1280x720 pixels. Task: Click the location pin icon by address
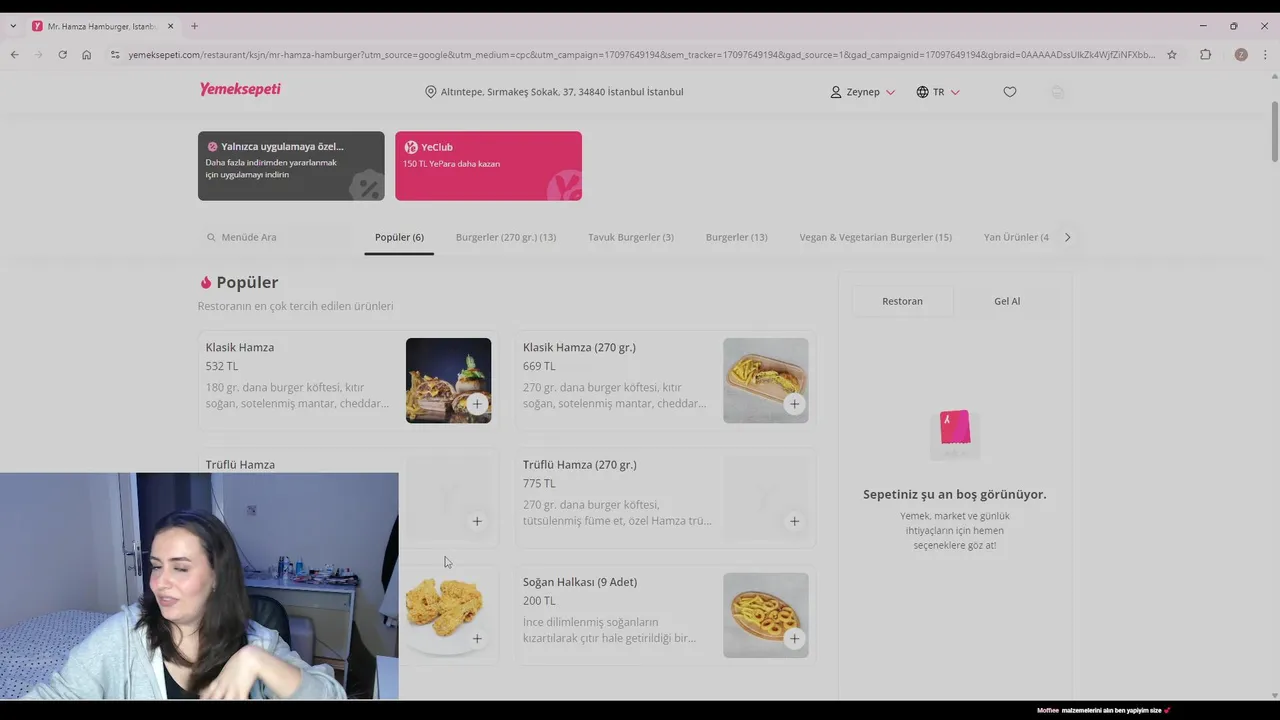click(x=431, y=92)
